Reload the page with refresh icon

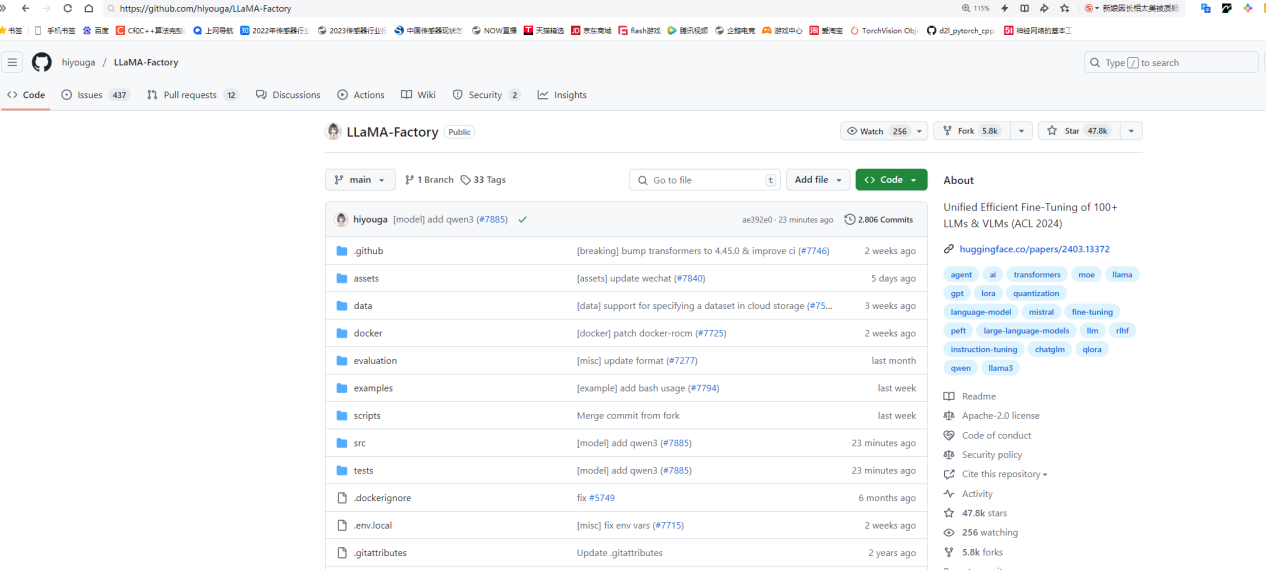click(x=68, y=8)
